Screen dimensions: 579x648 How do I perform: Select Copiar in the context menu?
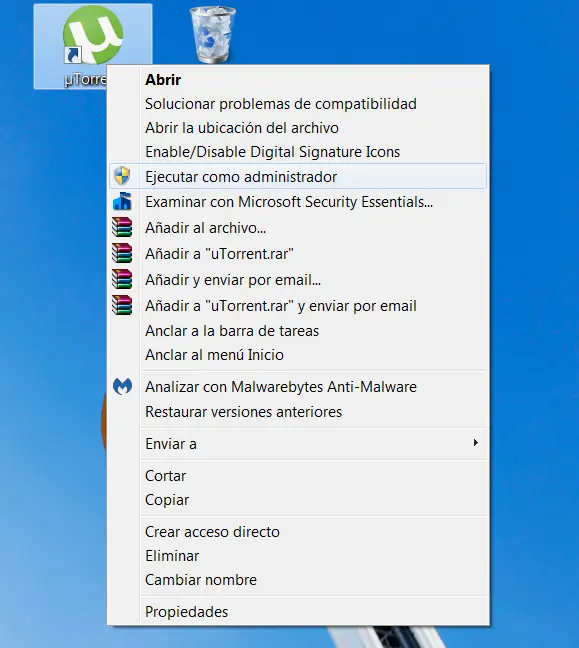(298, 500)
